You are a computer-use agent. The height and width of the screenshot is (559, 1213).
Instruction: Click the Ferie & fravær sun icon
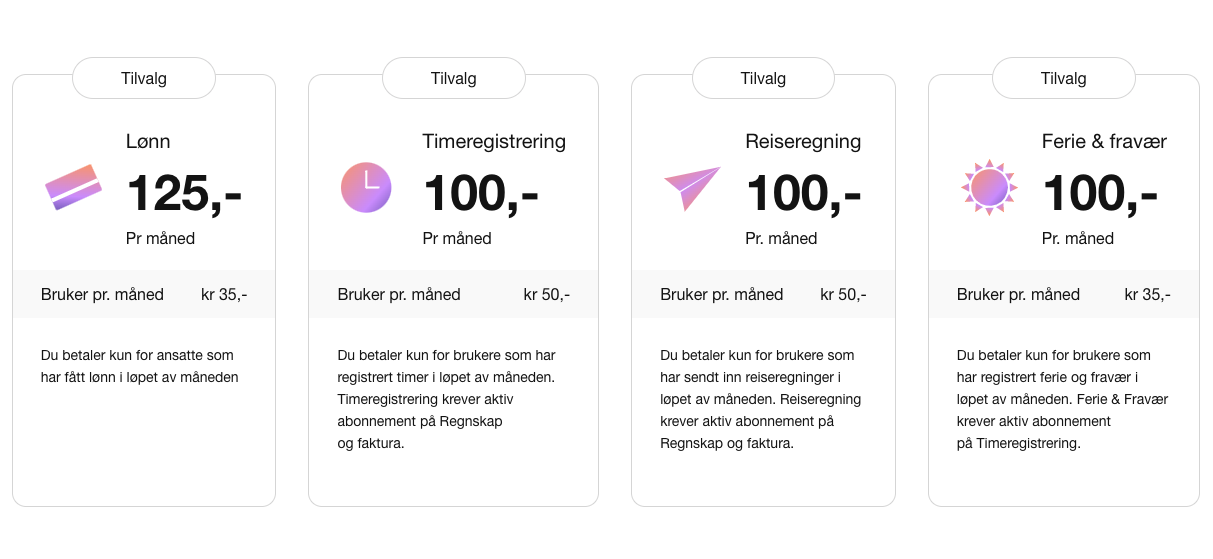989,187
